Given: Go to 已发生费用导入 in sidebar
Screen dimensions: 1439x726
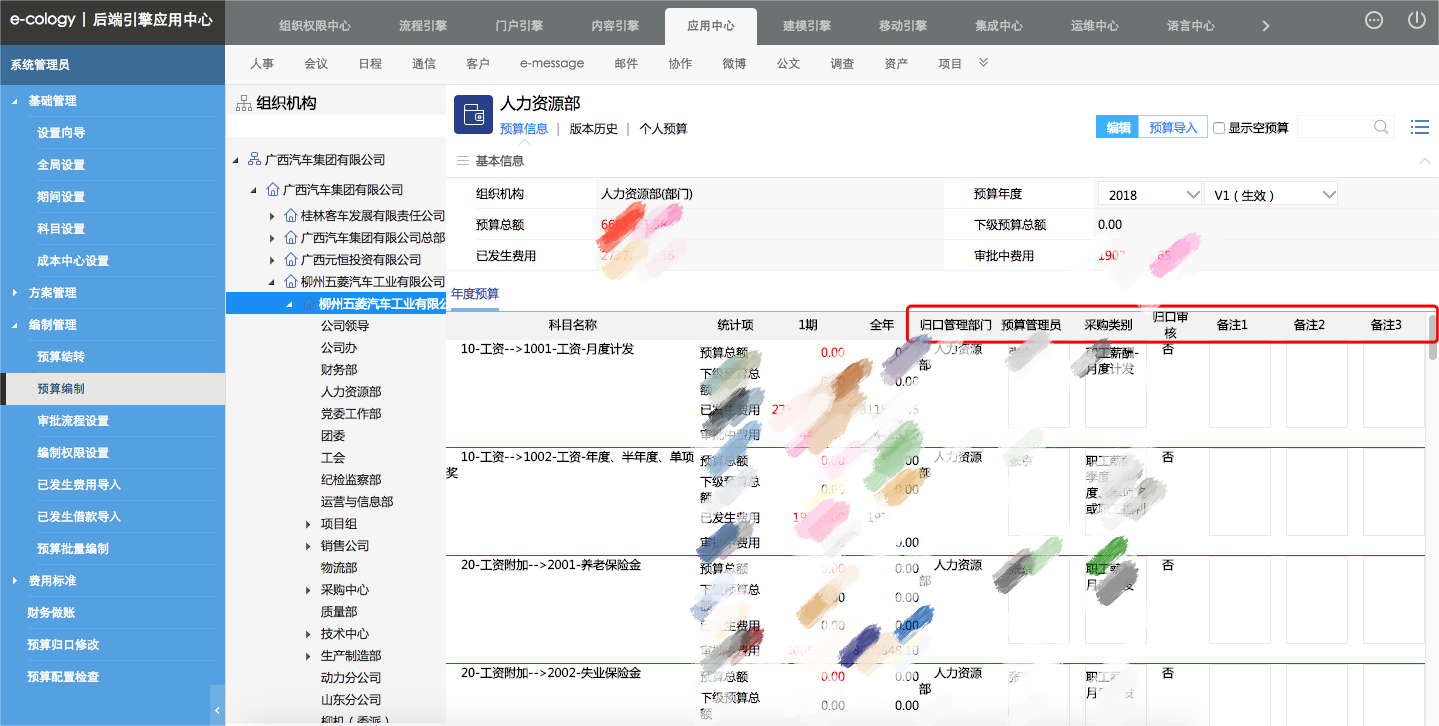Looking at the screenshot, I should [79, 485].
